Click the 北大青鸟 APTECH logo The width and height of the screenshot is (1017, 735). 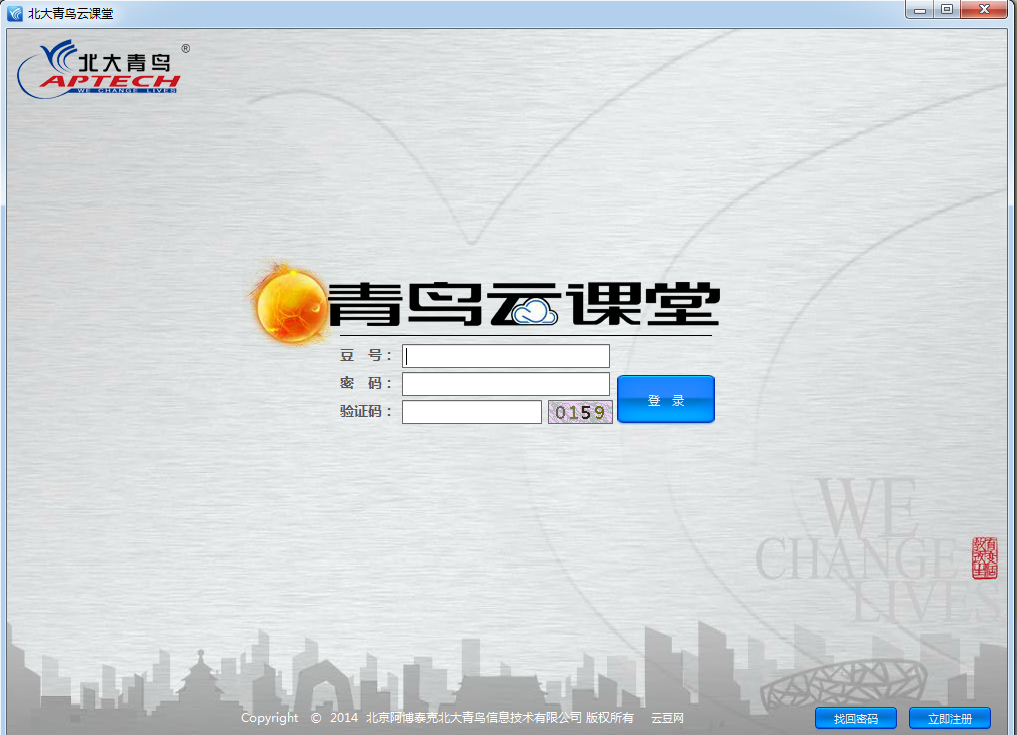coord(102,69)
